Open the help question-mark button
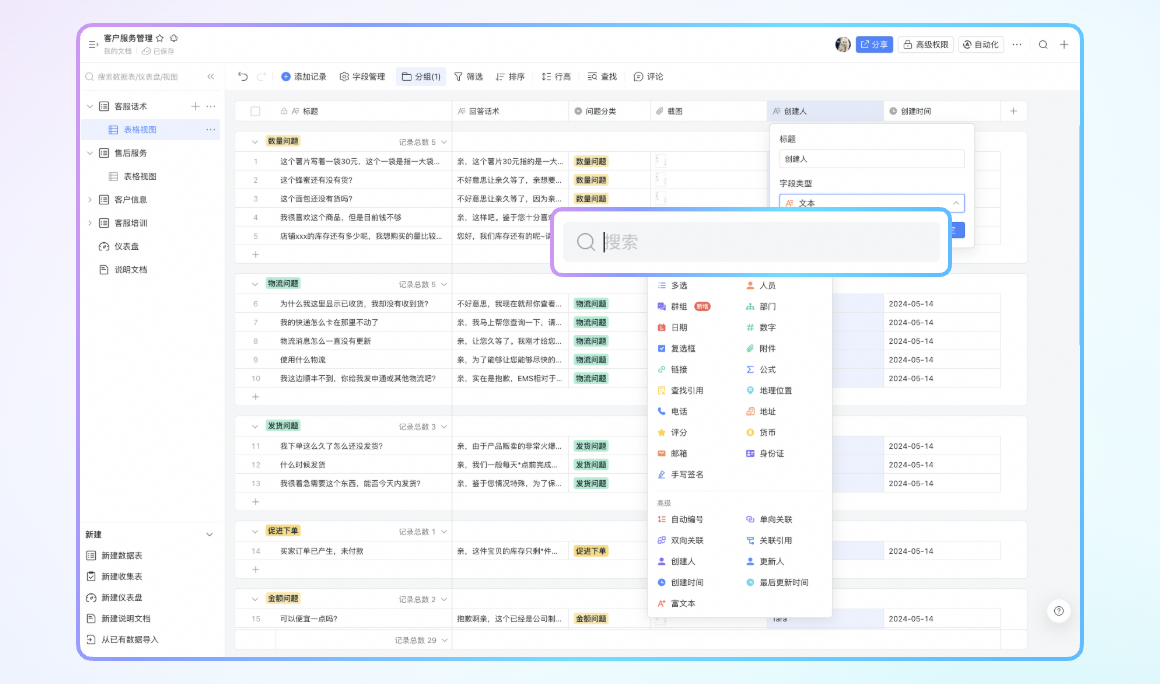1160x684 pixels. pos(1059,611)
